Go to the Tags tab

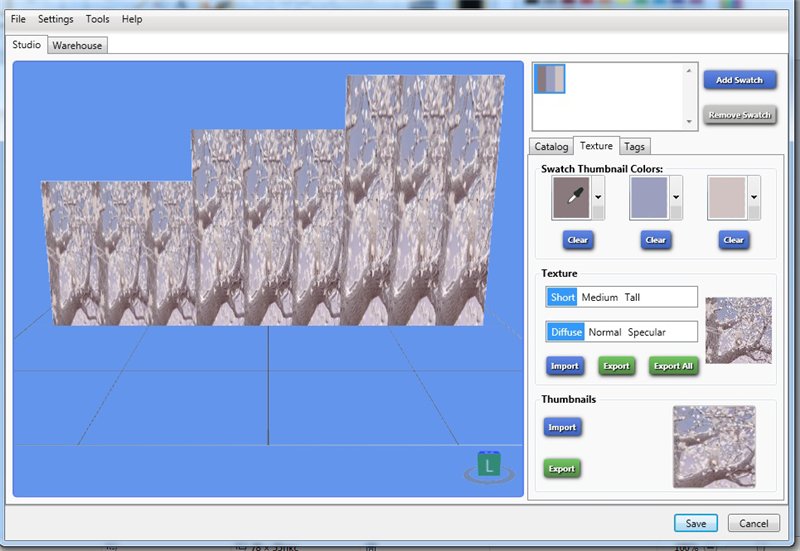click(x=634, y=146)
